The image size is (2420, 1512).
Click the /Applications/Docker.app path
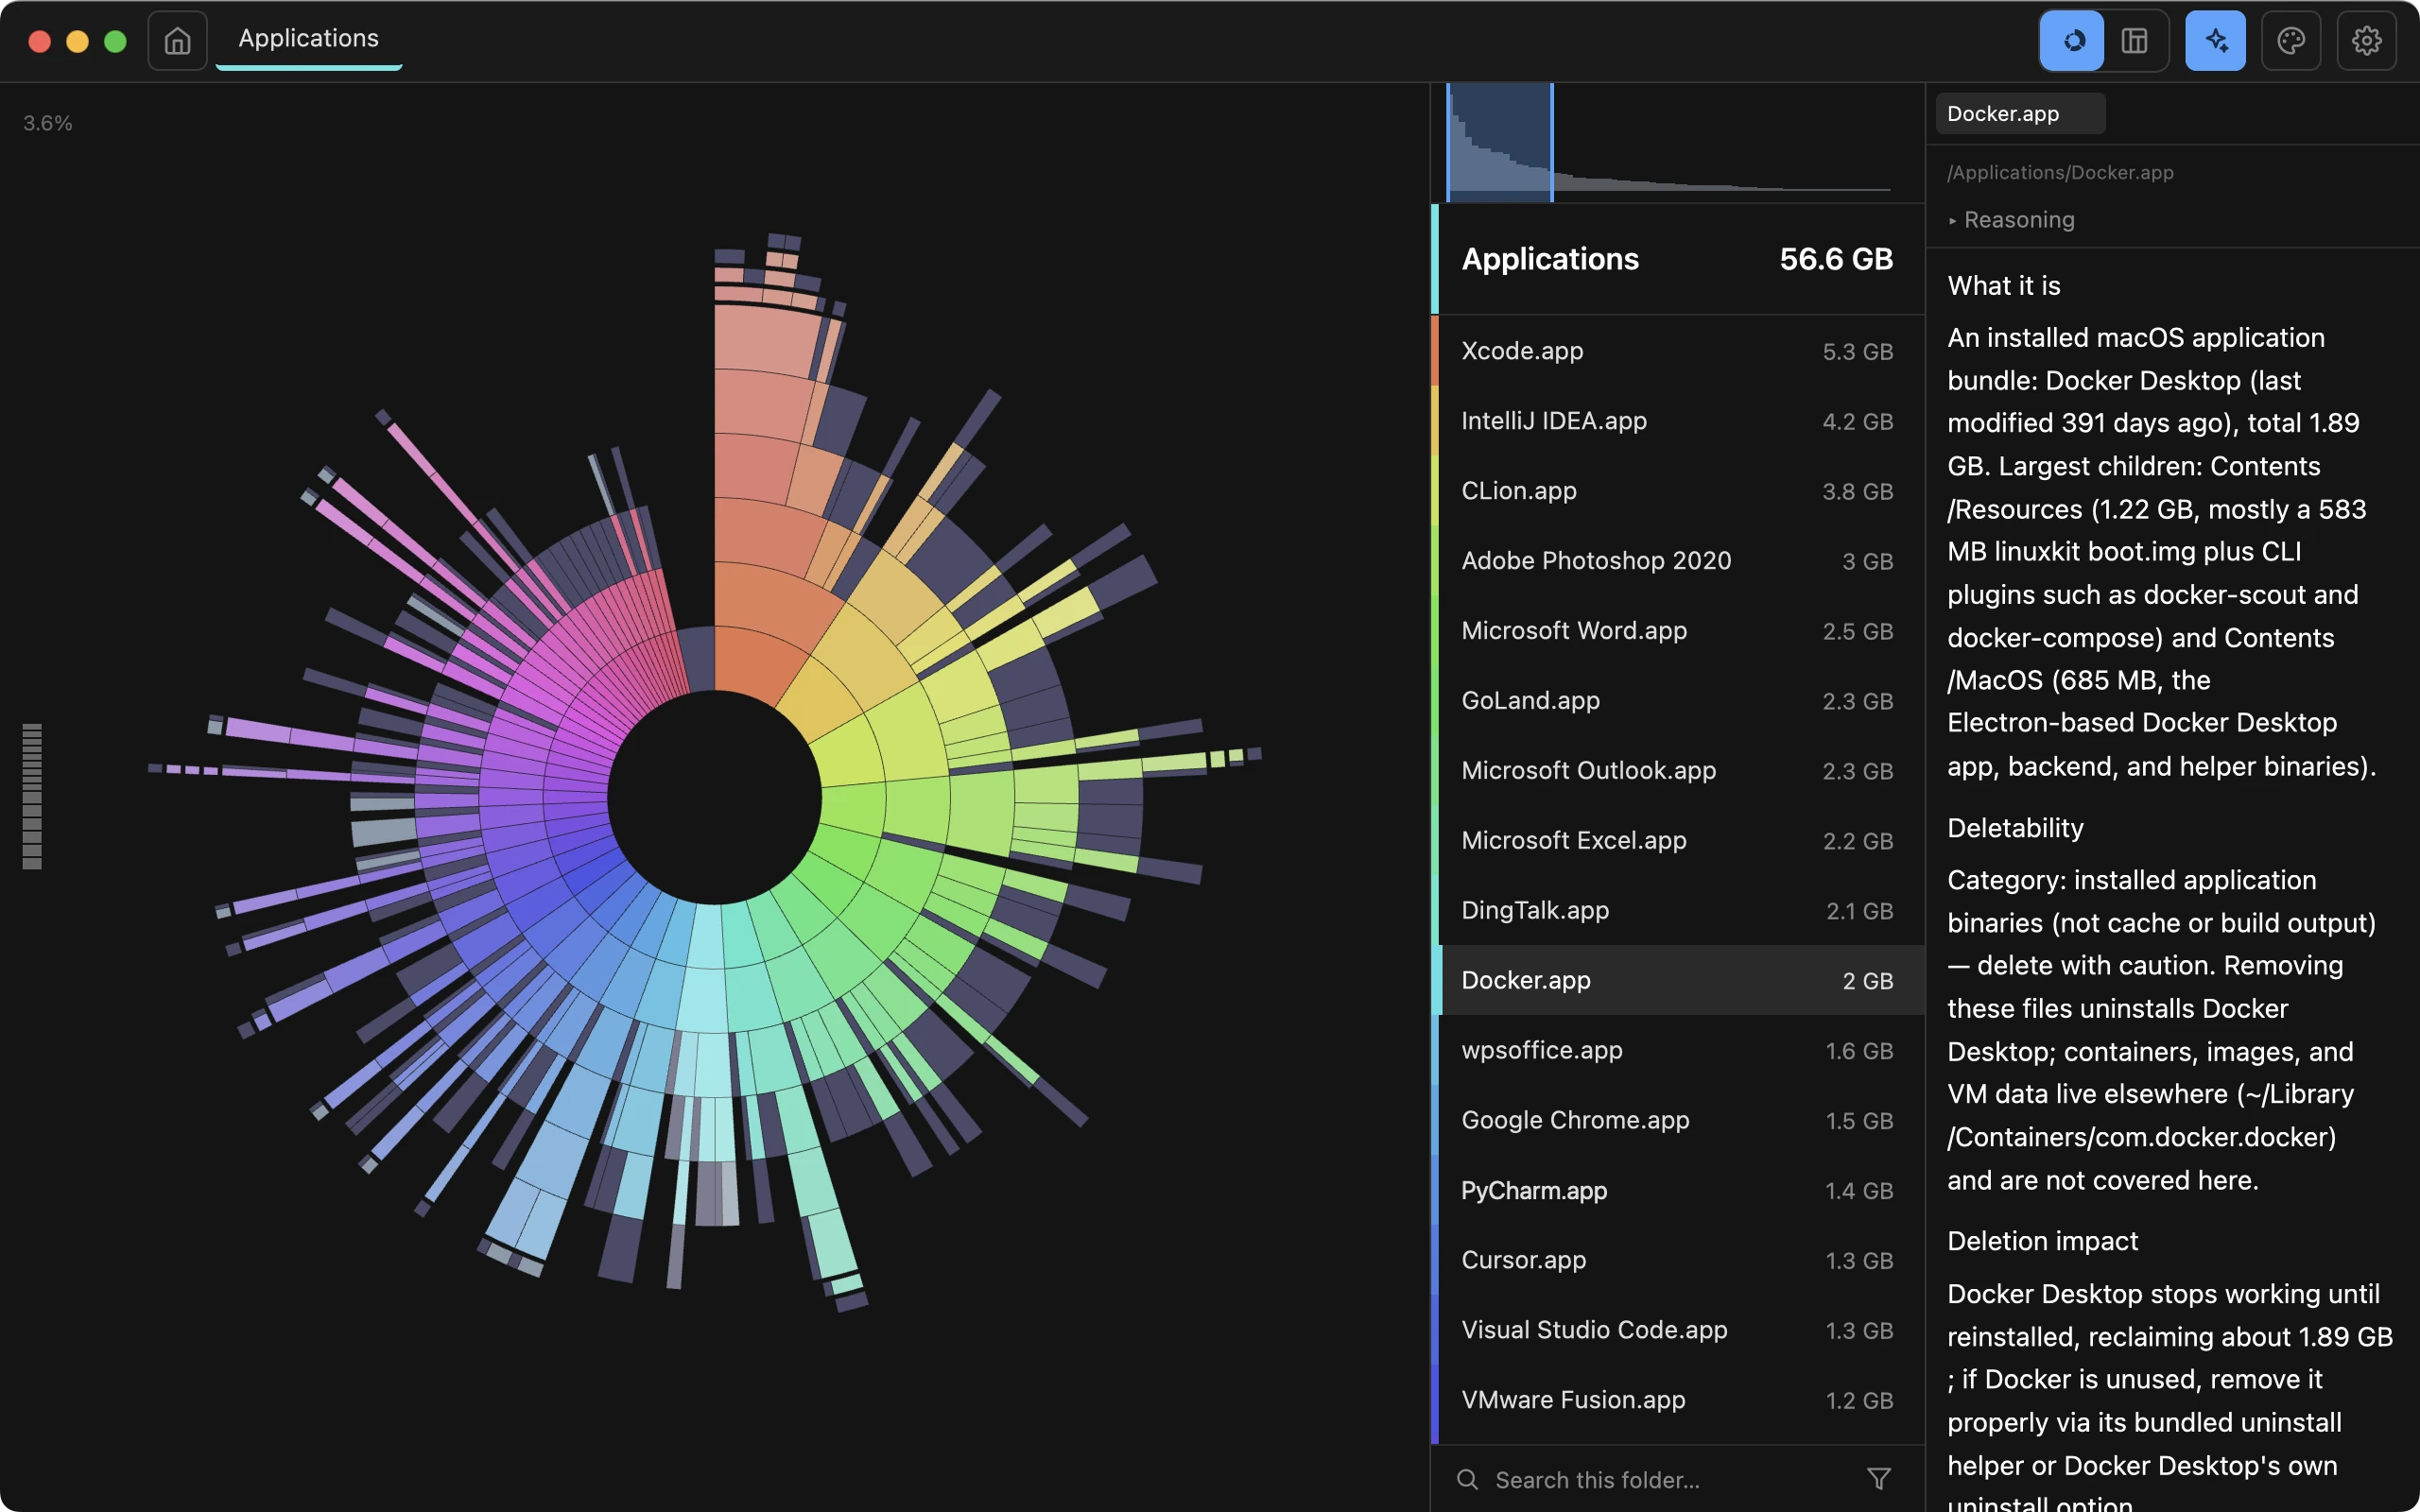(x=2060, y=172)
